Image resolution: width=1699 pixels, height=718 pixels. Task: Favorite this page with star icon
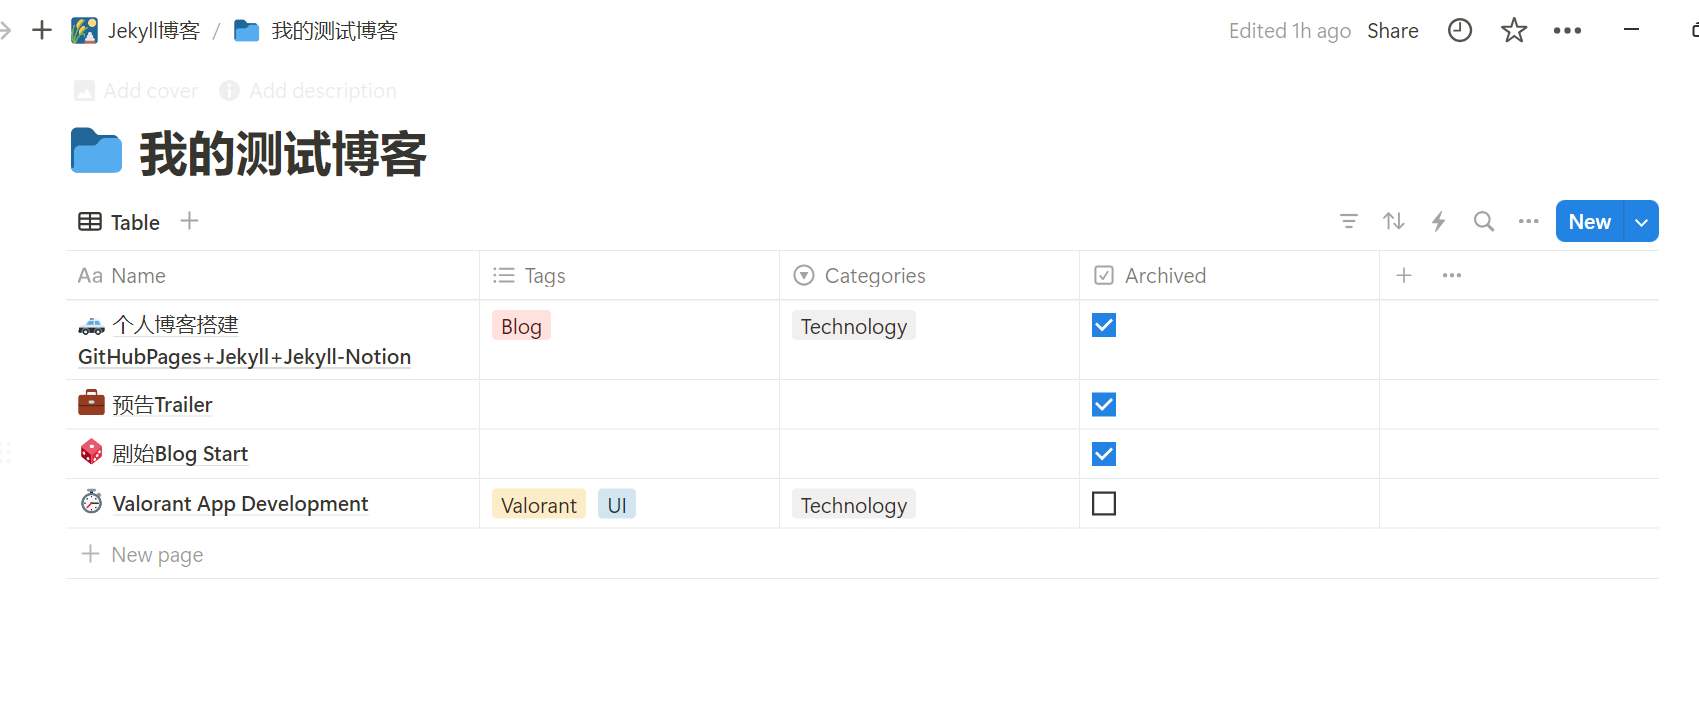1514,30
